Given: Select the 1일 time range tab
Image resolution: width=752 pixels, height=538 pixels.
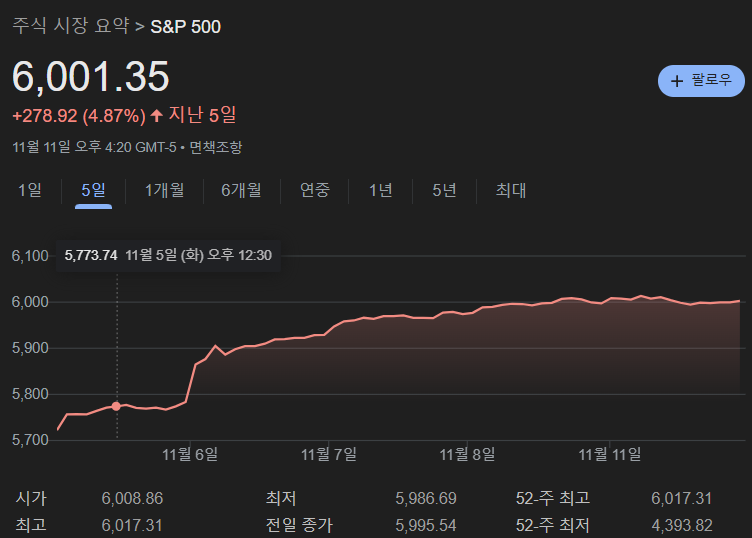Looking at the screenshot, I should [x=30, y=190].
